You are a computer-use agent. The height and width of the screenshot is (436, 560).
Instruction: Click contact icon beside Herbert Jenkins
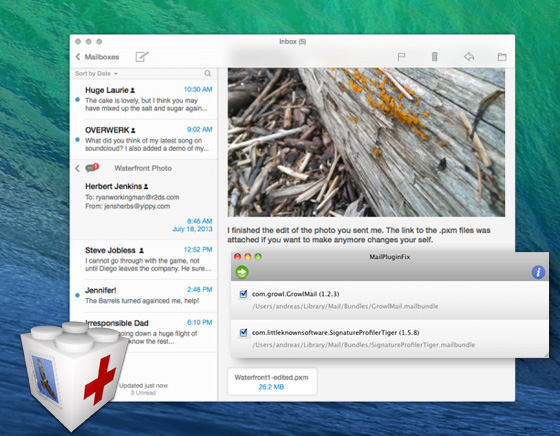[x=146, y=187]
